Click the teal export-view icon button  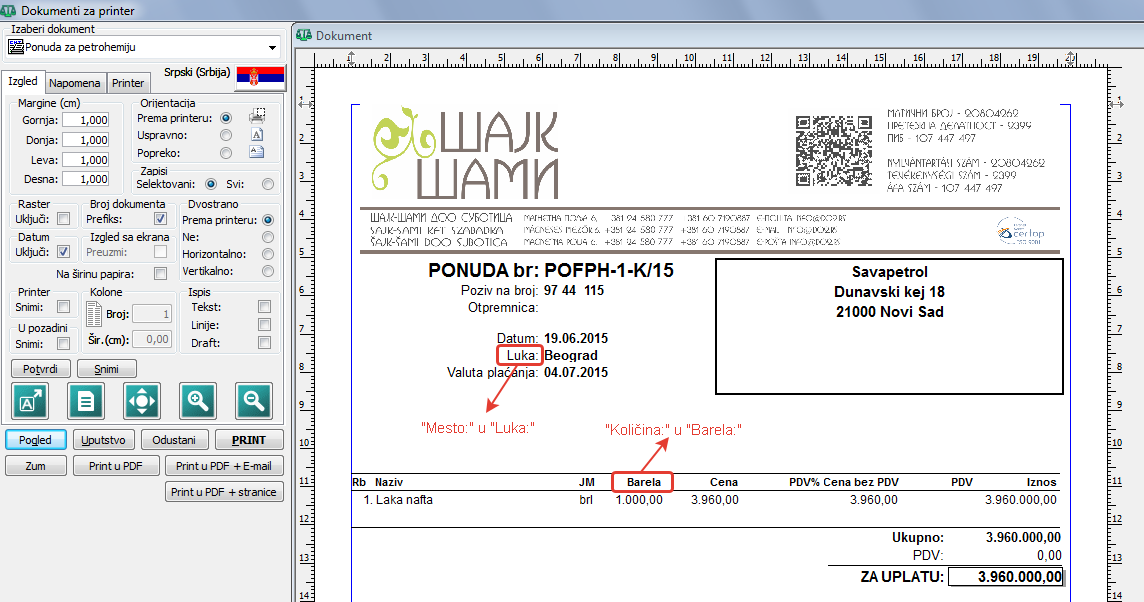point(30,402)
